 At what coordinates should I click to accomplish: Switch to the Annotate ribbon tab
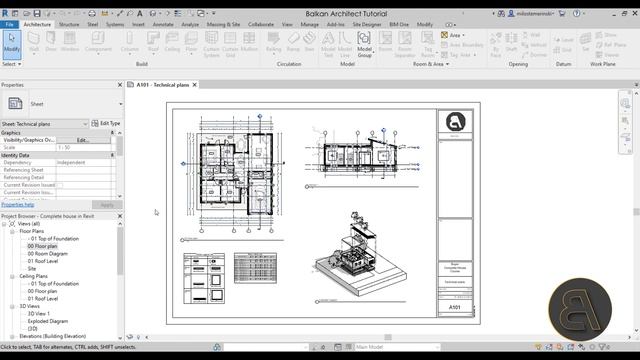pyautogui.click(x=163, y=24)
